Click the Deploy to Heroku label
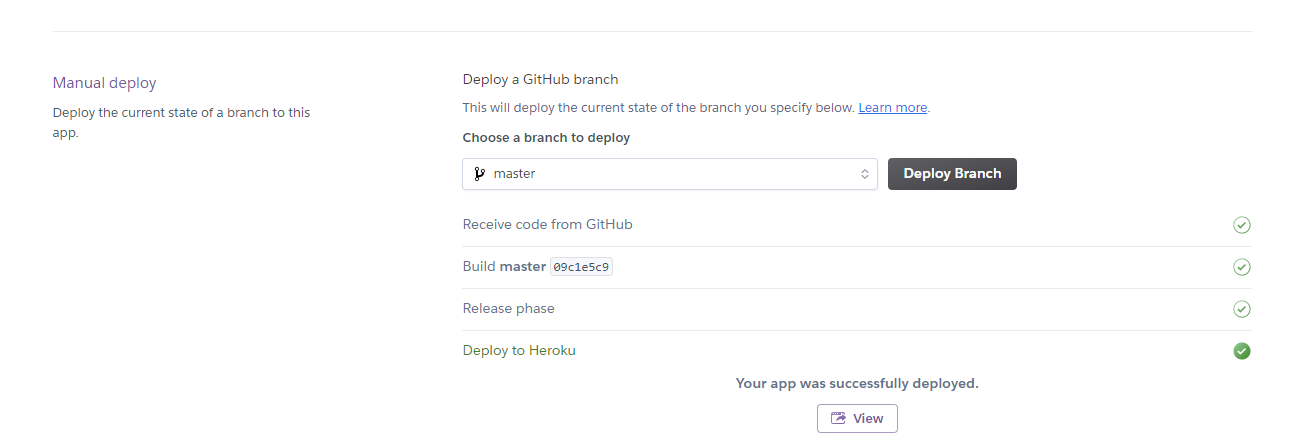The width and height of the screenshot is (1315, 442). pyautogui.click(x=519, y=350)
